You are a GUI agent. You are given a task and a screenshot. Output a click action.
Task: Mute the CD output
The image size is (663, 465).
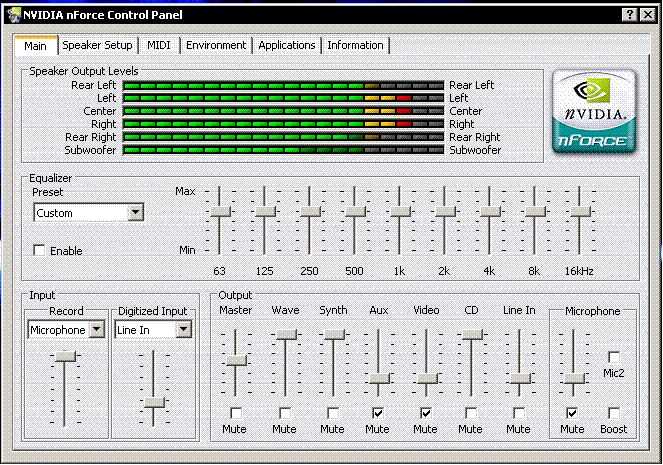click(471, 413)
